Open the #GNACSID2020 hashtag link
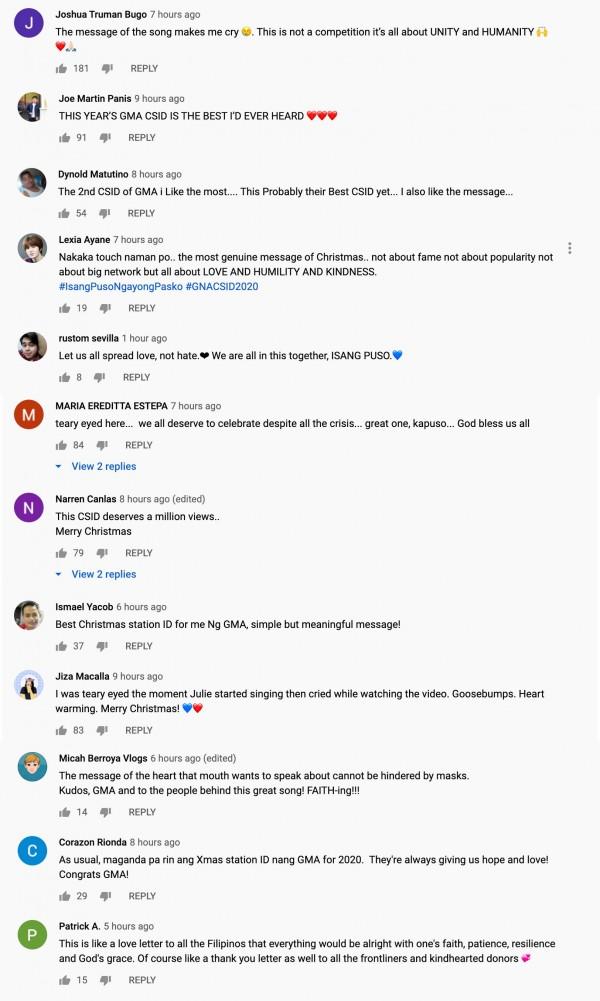This screenshot has height=1001, width=600. coord(222,287)
